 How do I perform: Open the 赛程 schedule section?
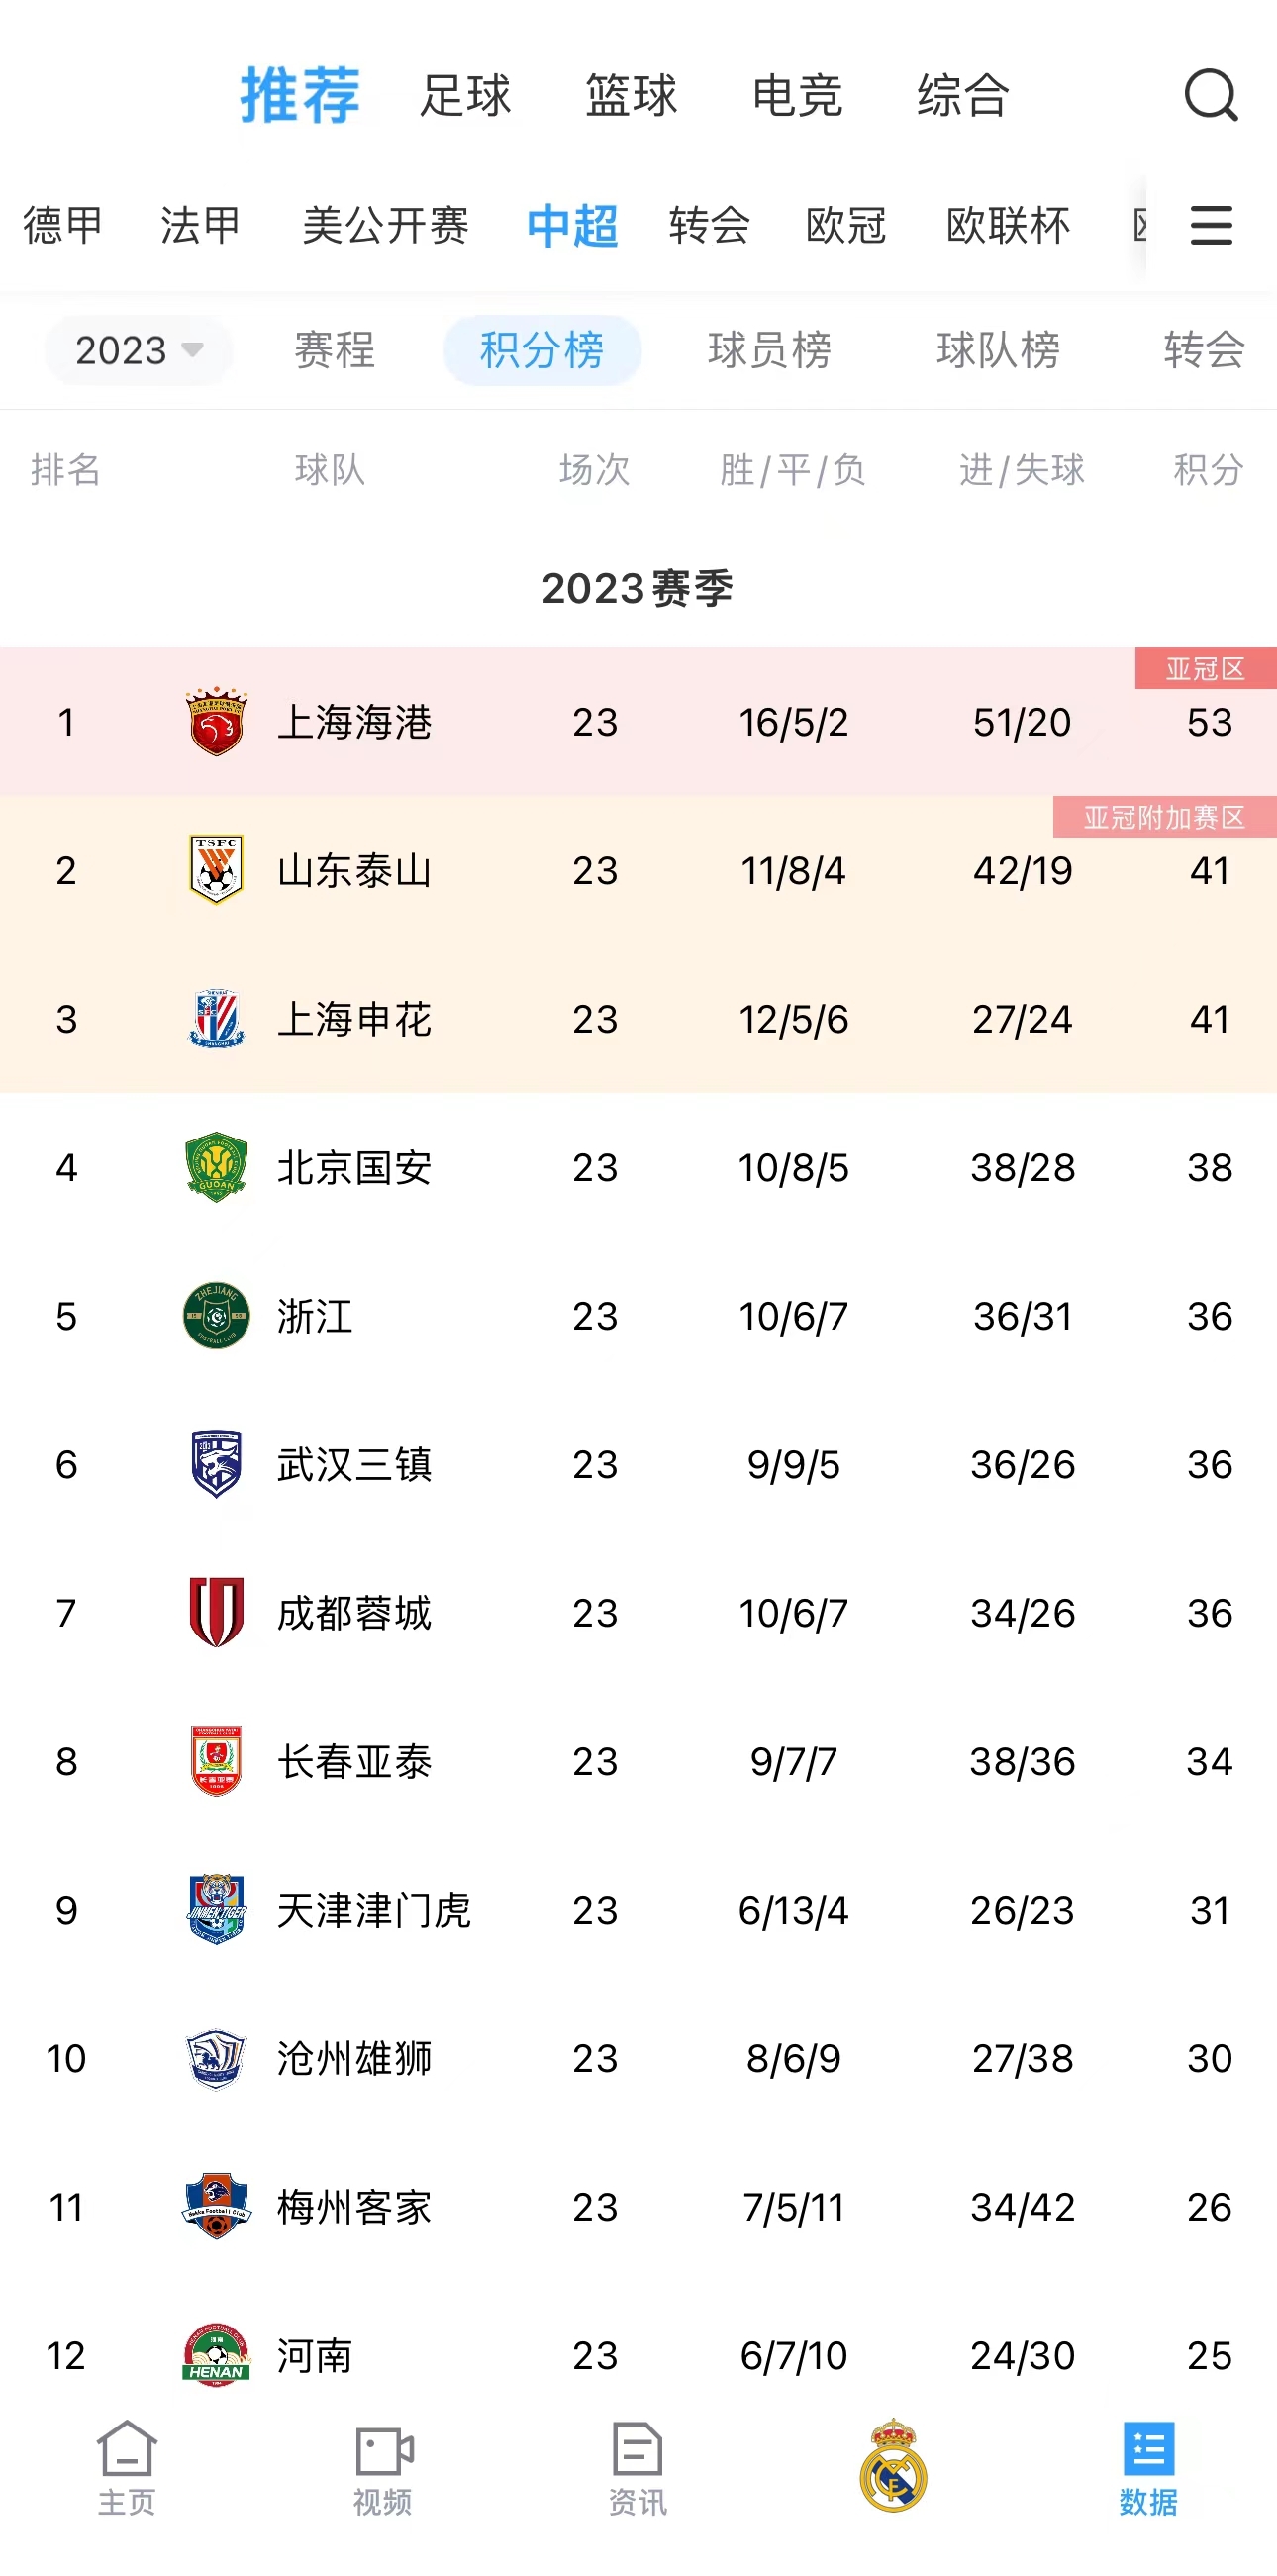[x=334, y=350]
